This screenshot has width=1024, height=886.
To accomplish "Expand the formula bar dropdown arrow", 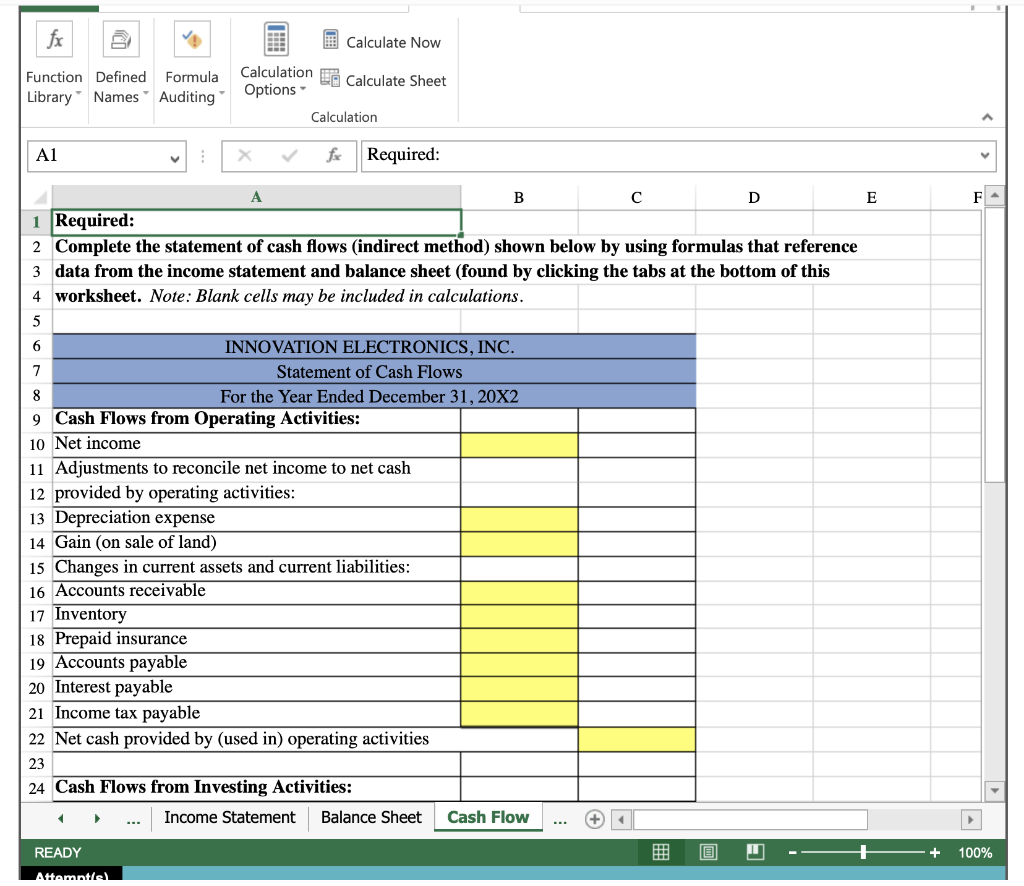I will pyautogui.click(x=984, y=155).
